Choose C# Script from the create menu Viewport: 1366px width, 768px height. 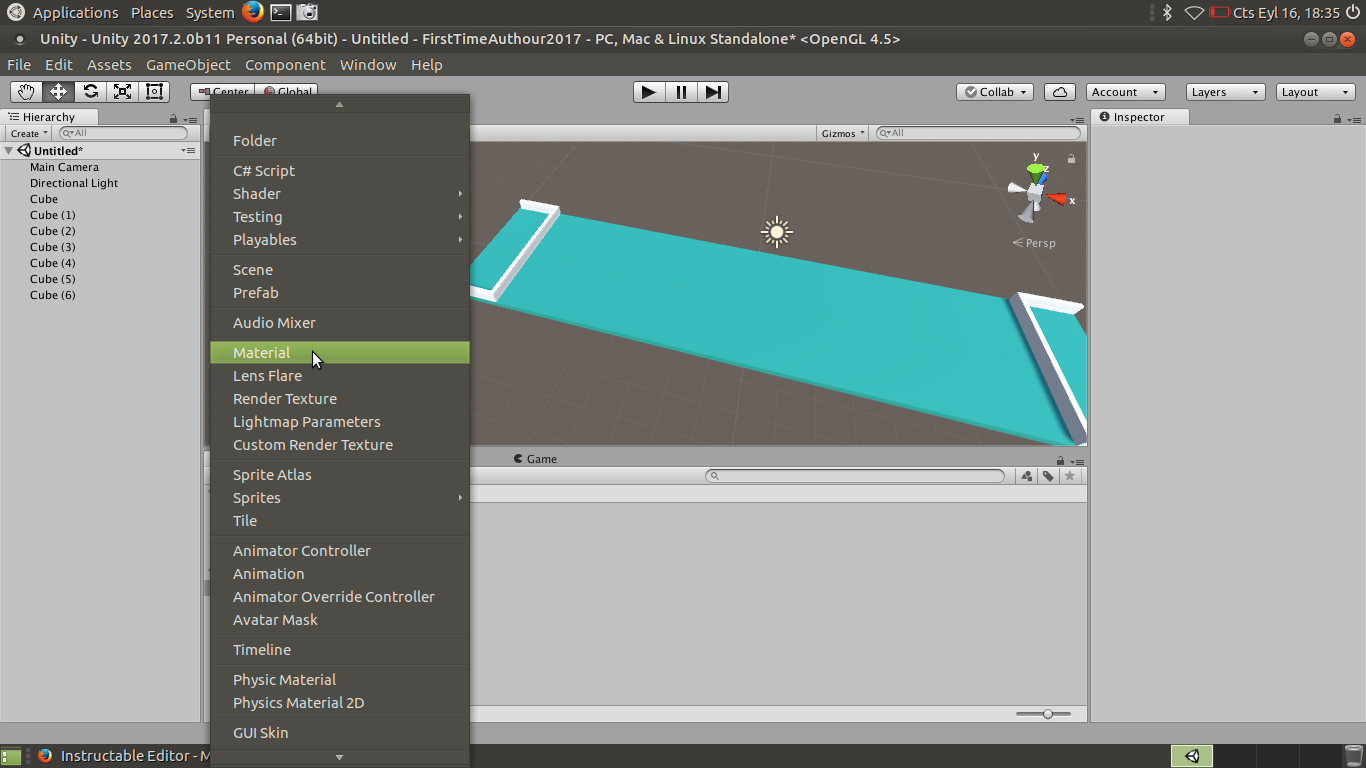340,171
